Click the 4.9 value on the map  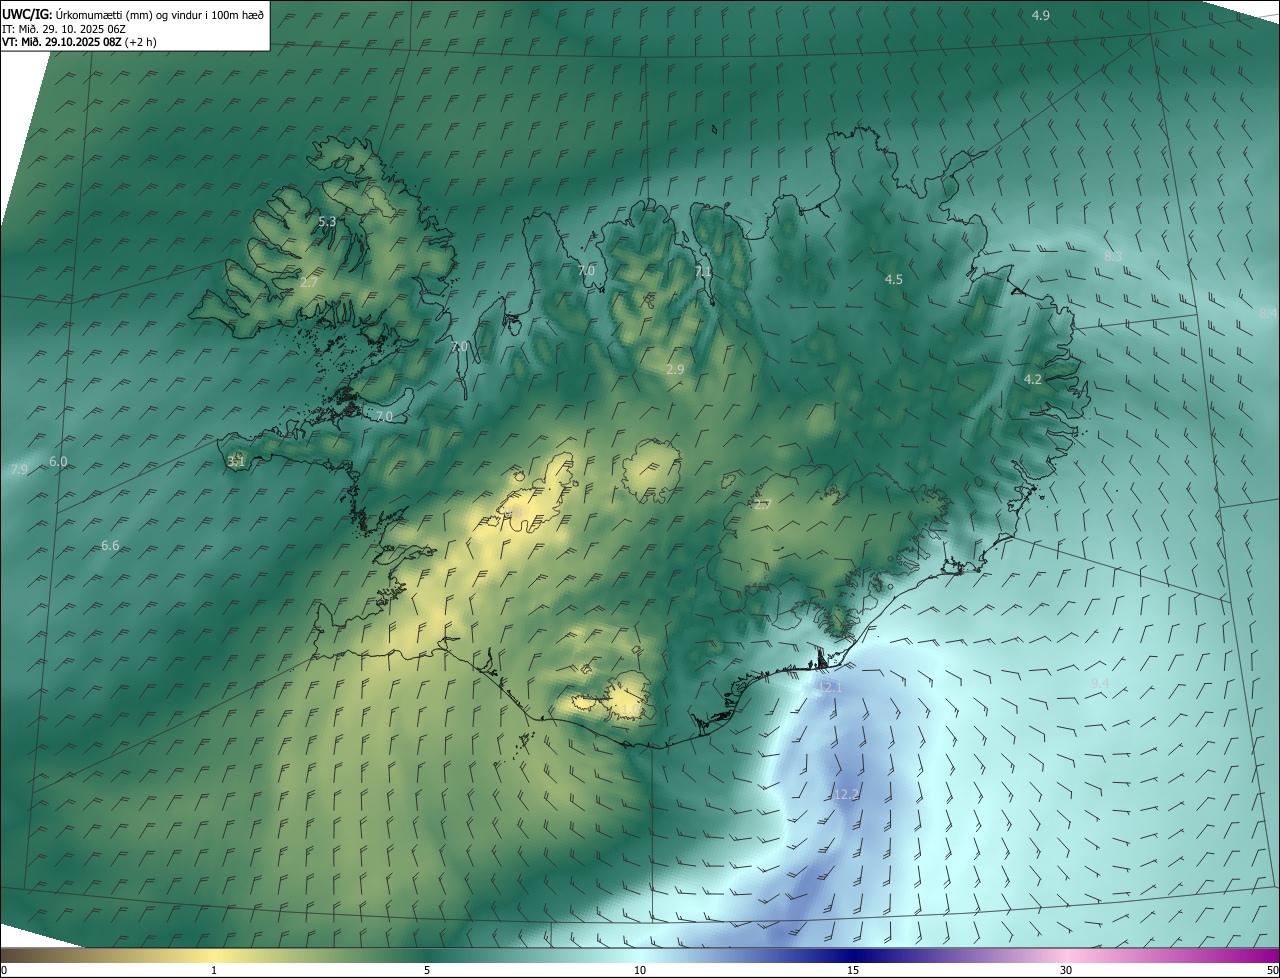coord(1041,15)
